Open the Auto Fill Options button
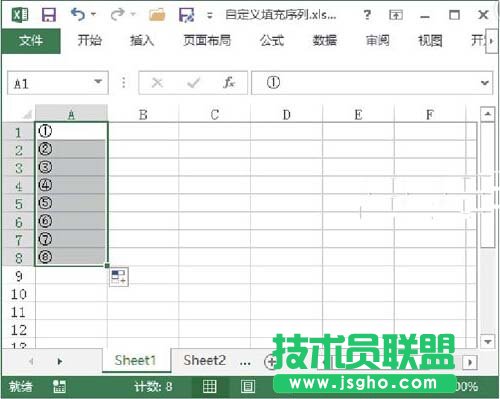This screenshot has height=399, width=500. click(119, 277)
